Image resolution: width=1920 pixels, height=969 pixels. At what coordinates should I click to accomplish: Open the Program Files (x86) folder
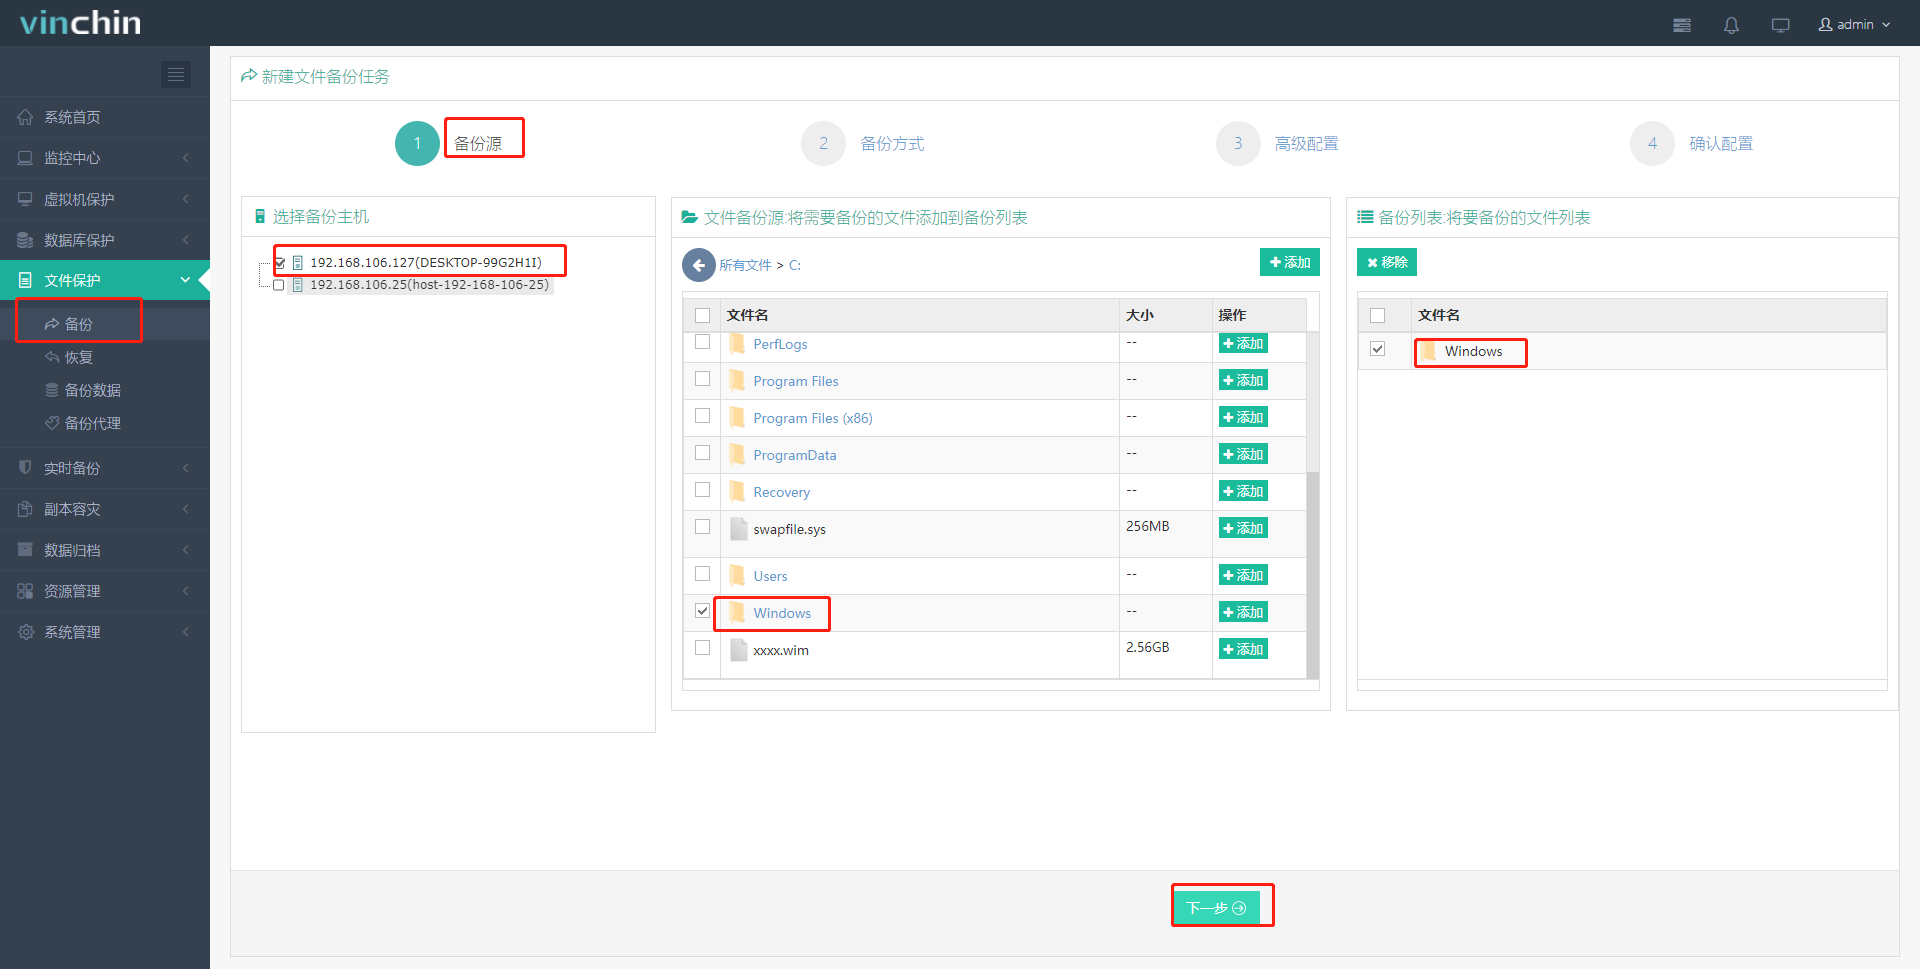[813, 418]
